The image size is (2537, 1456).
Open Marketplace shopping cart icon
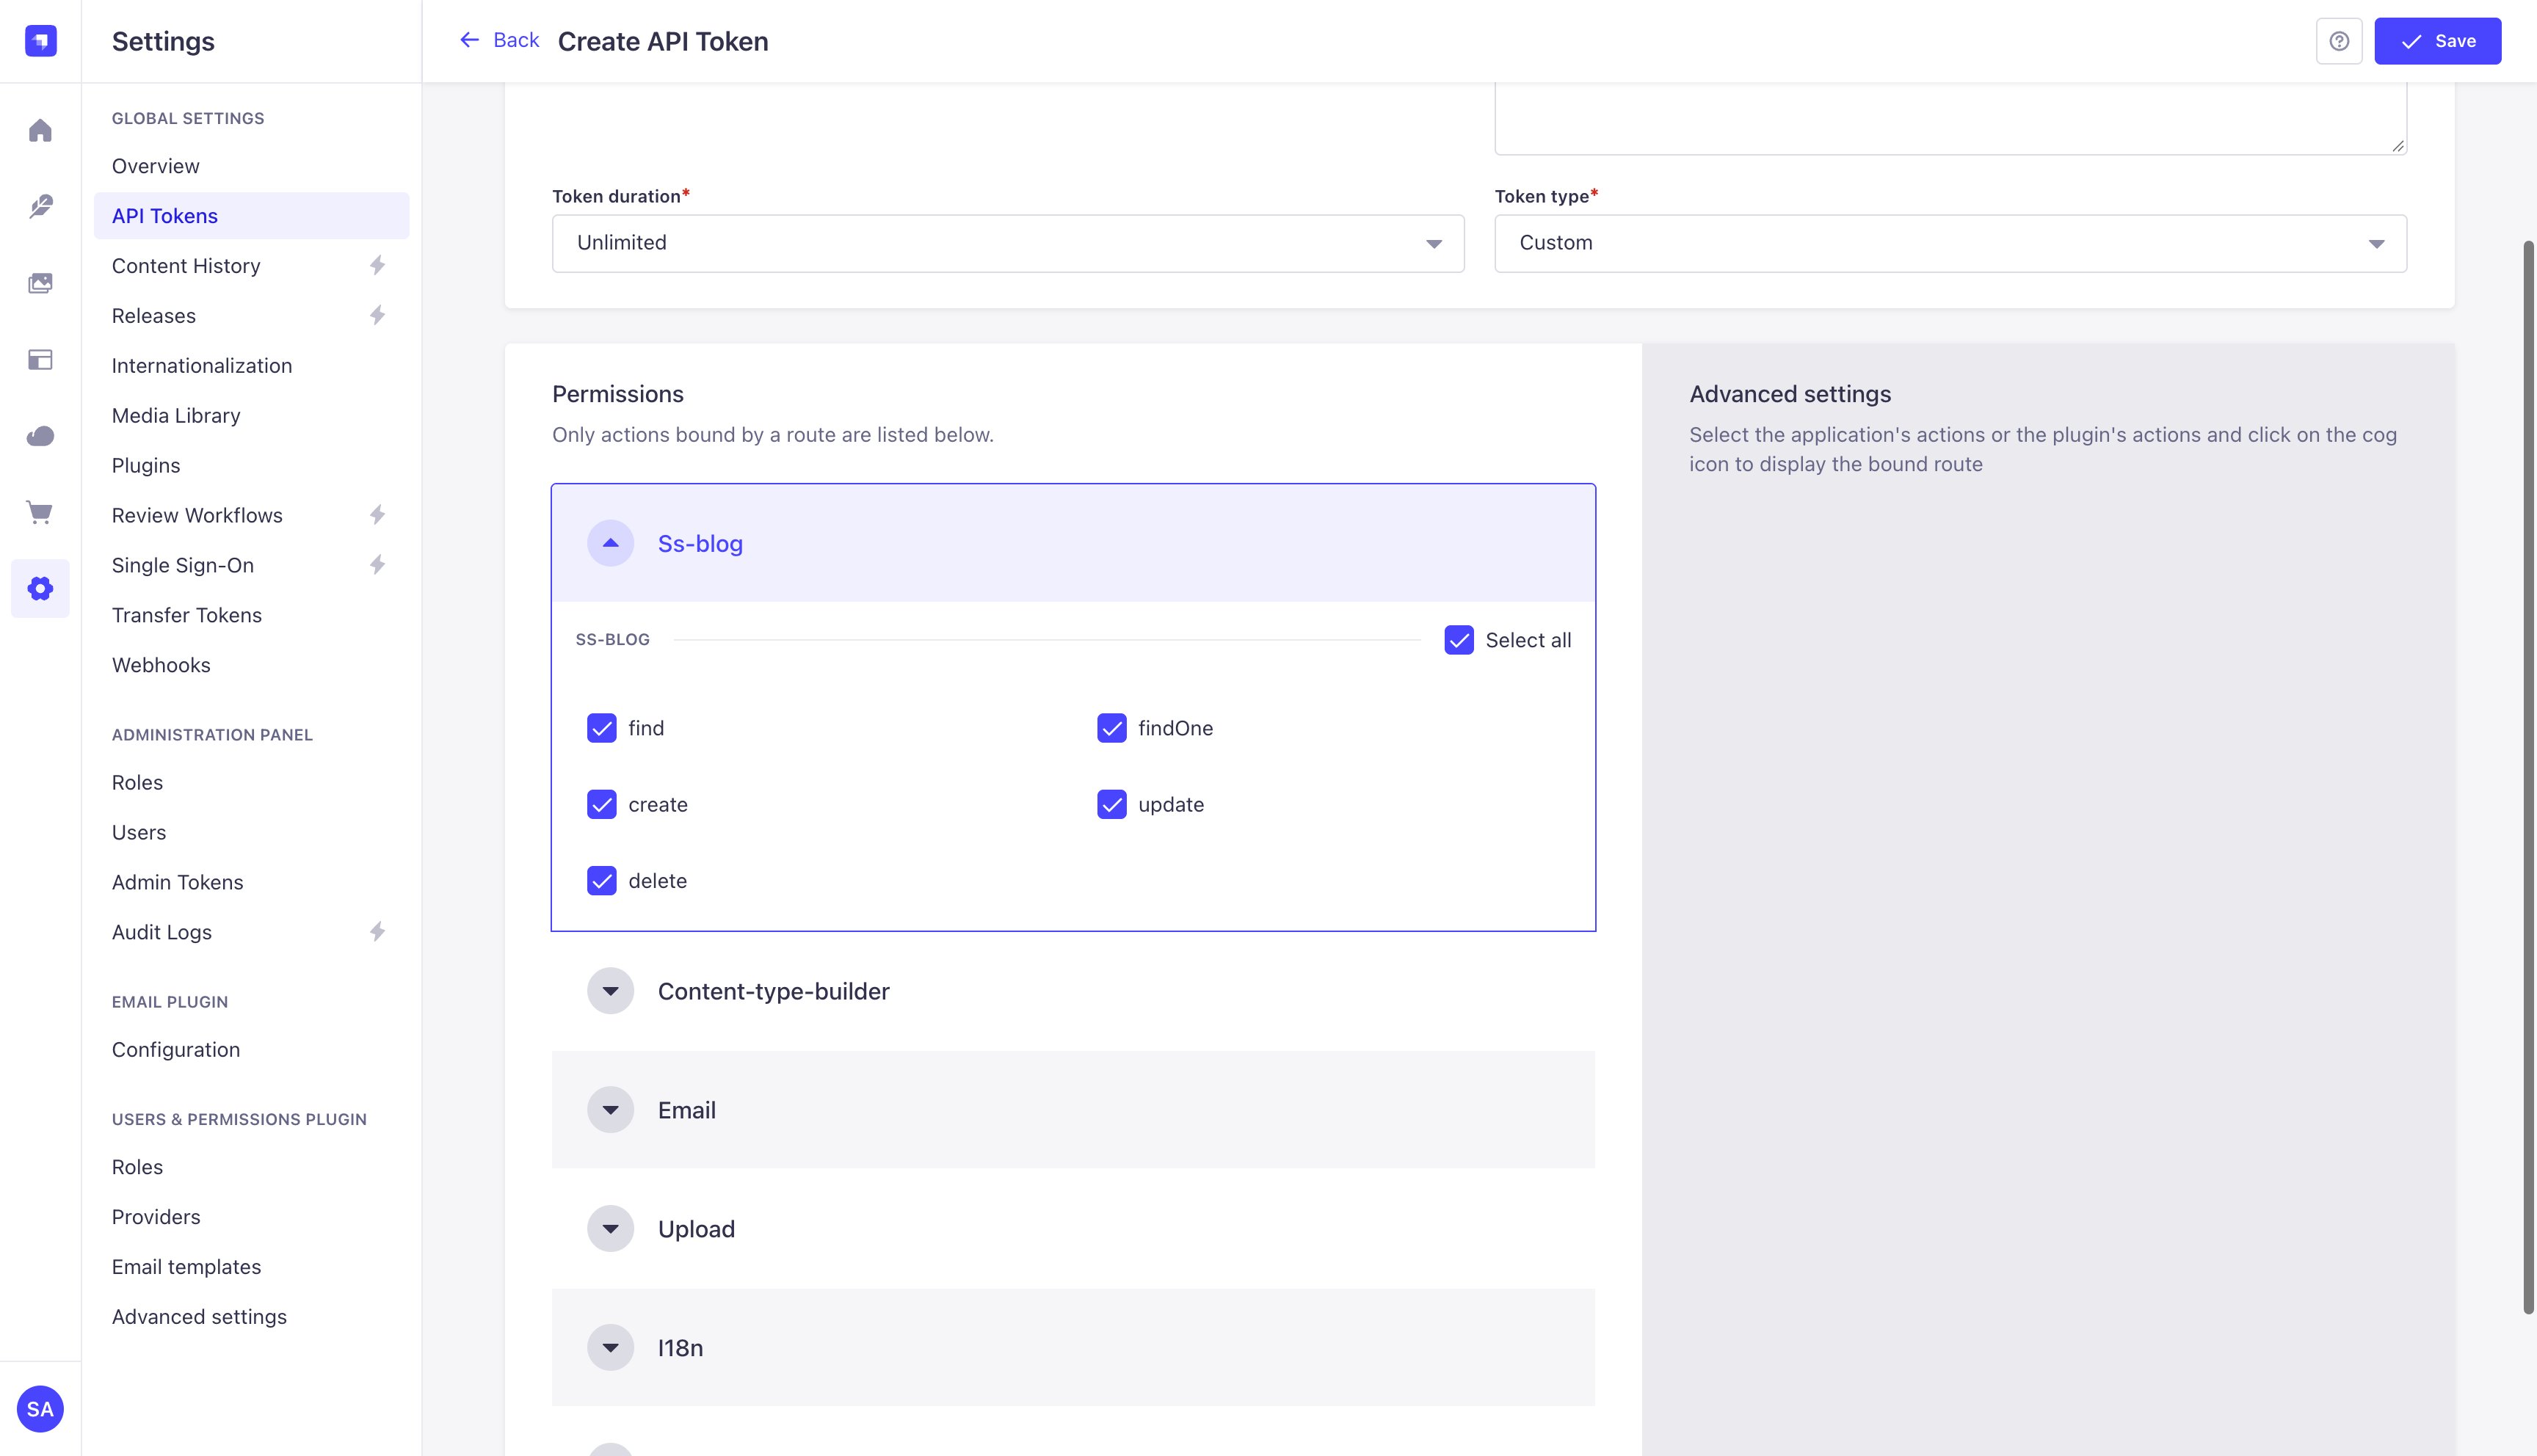pos(40,512)
